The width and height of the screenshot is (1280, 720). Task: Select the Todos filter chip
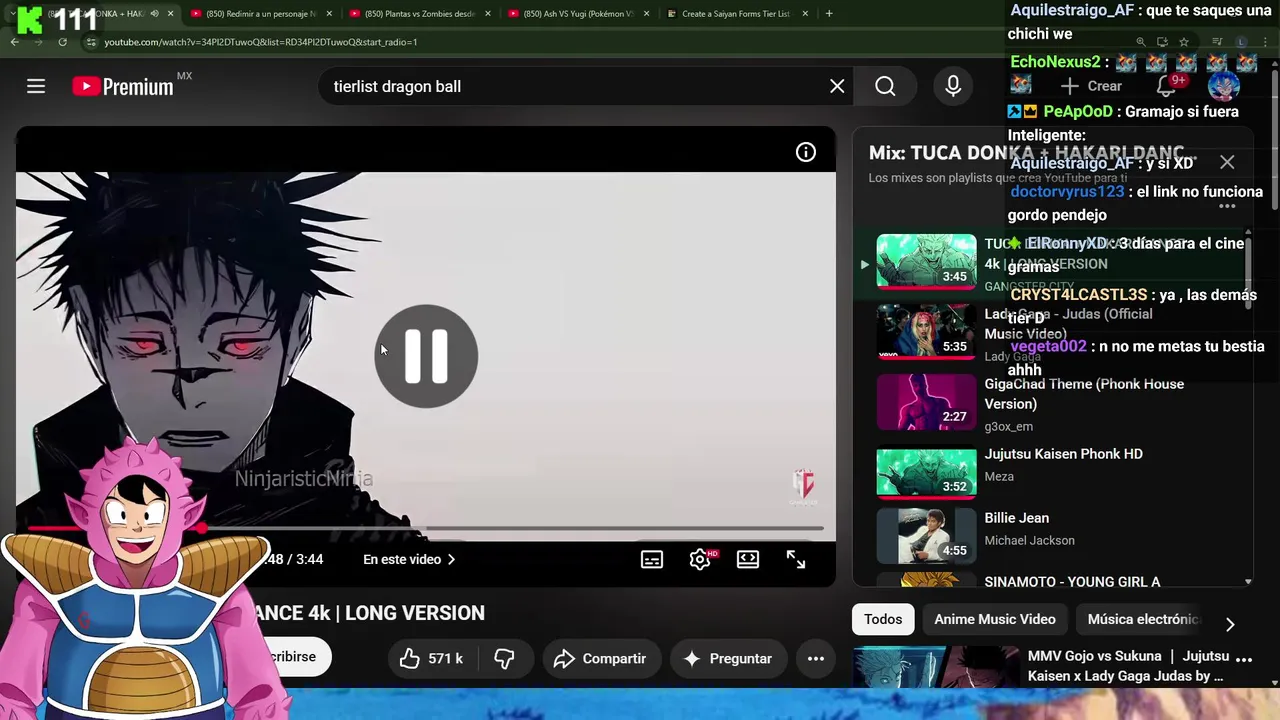click(x=883, y=619)
